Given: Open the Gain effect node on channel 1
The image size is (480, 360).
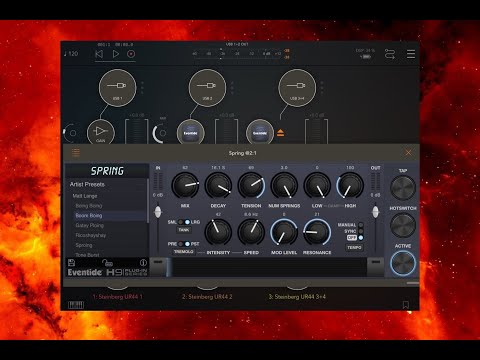Looking at the screenshot, I should (101, 132).
